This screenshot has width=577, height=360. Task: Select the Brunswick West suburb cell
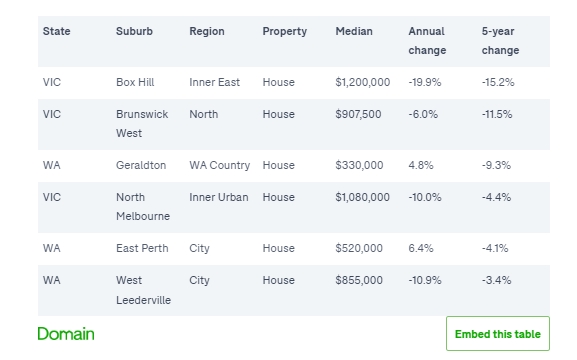[142, 124]
